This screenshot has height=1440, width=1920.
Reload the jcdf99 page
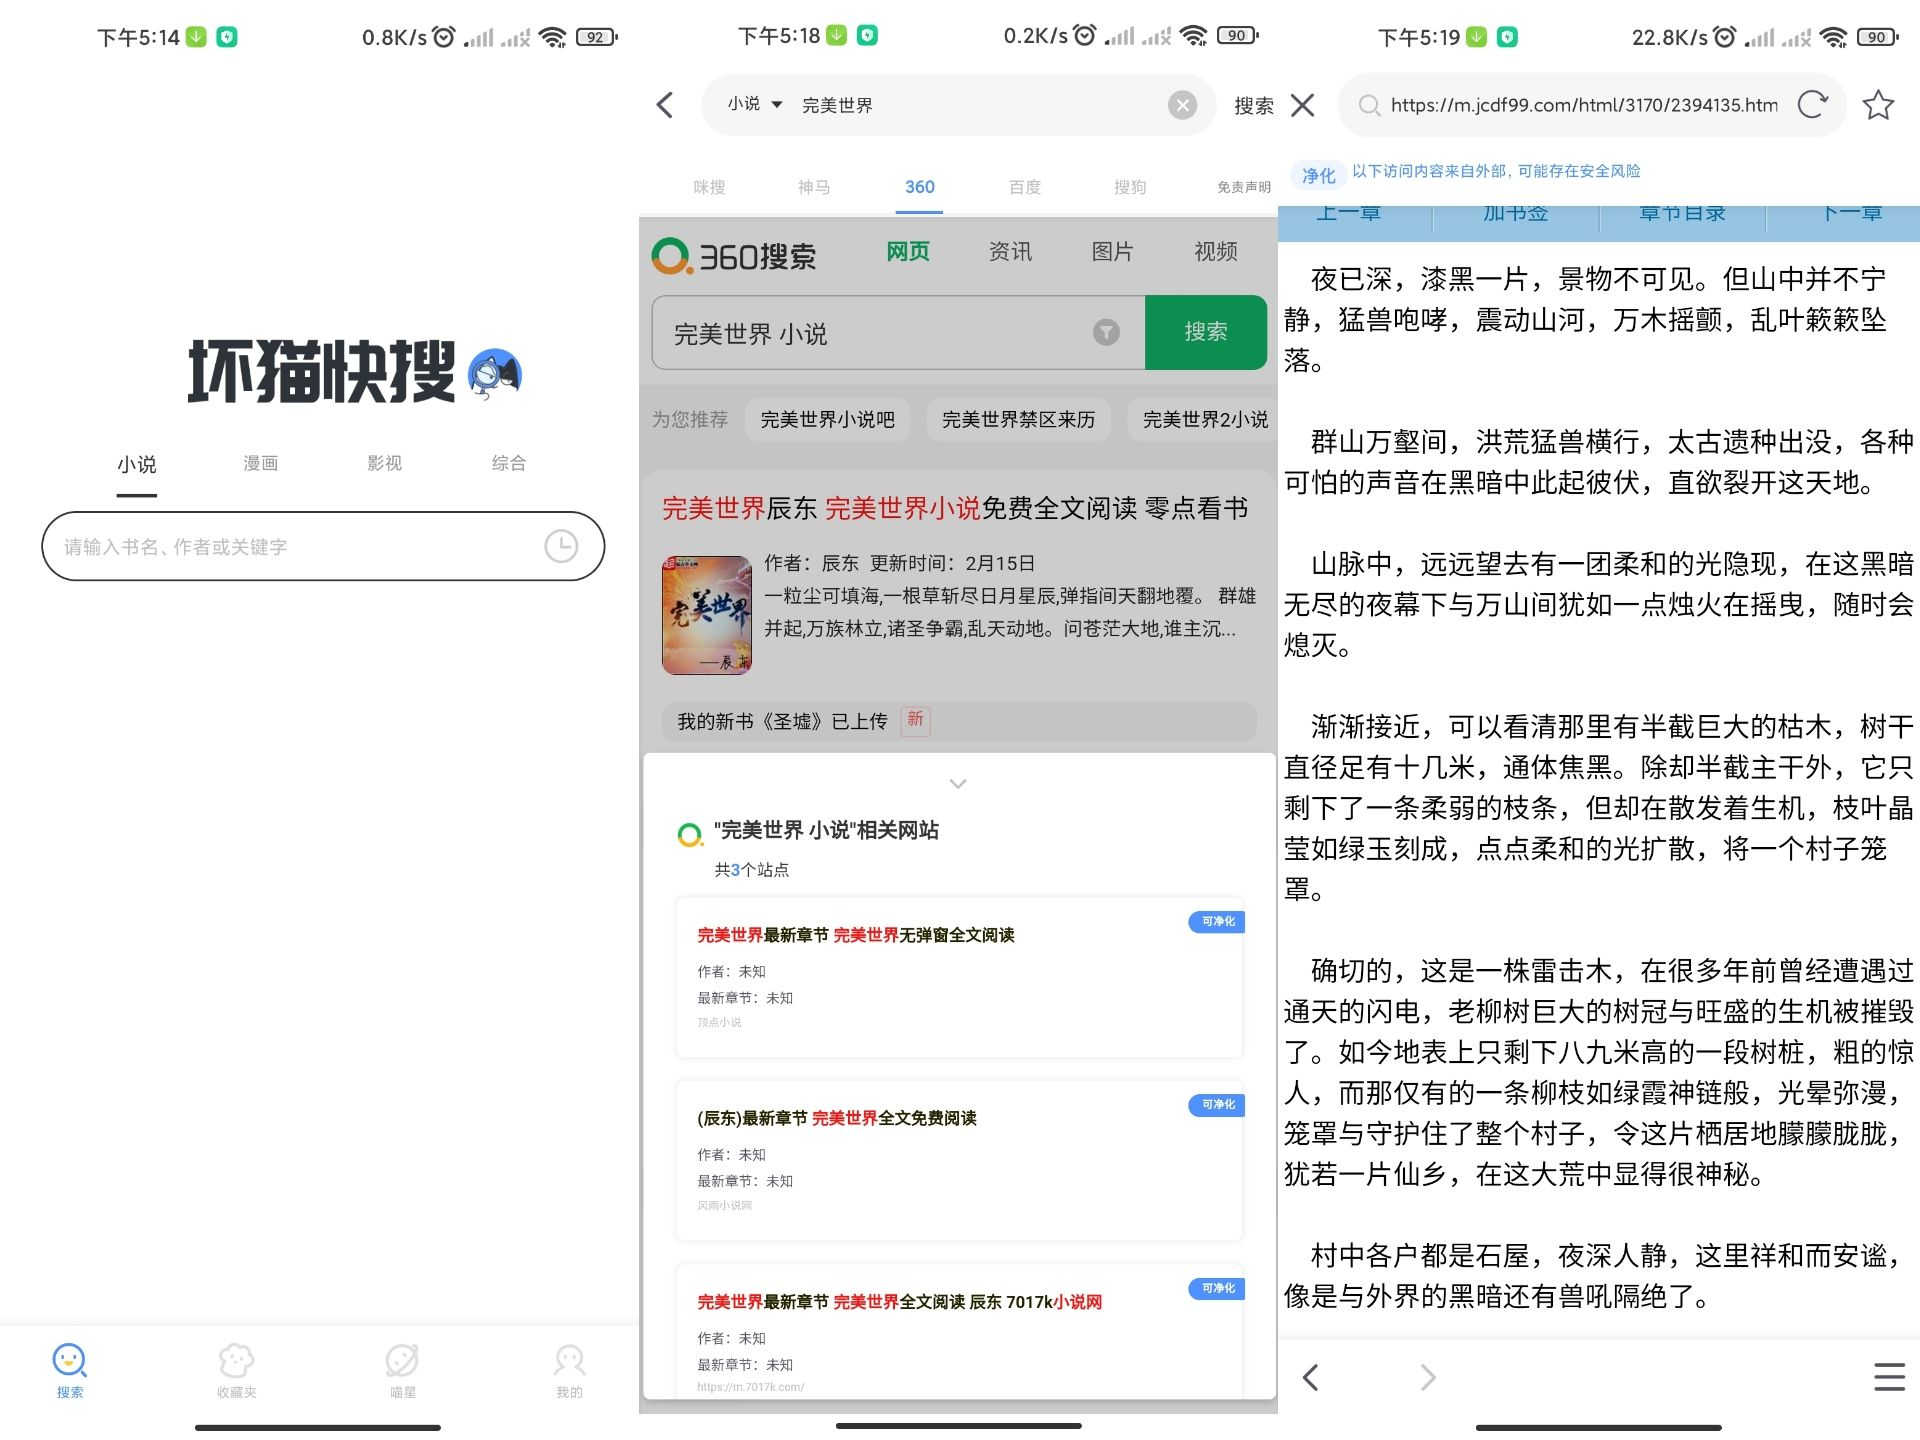[1812, 104]
